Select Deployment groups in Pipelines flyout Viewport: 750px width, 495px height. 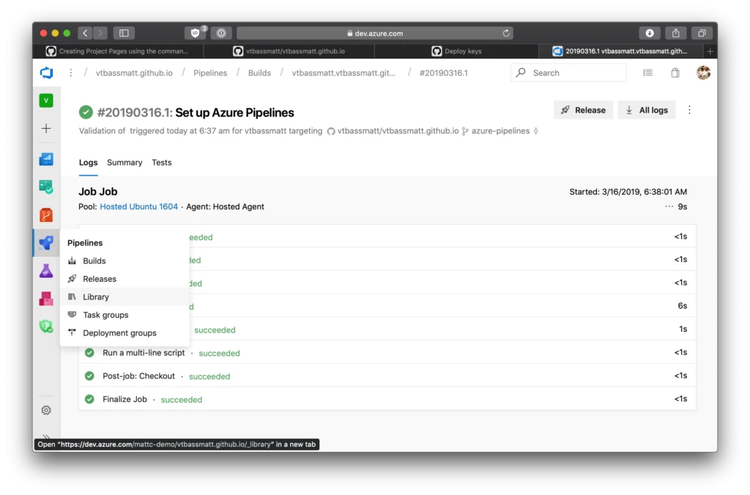pyautogui.click(x=124, y=333)
